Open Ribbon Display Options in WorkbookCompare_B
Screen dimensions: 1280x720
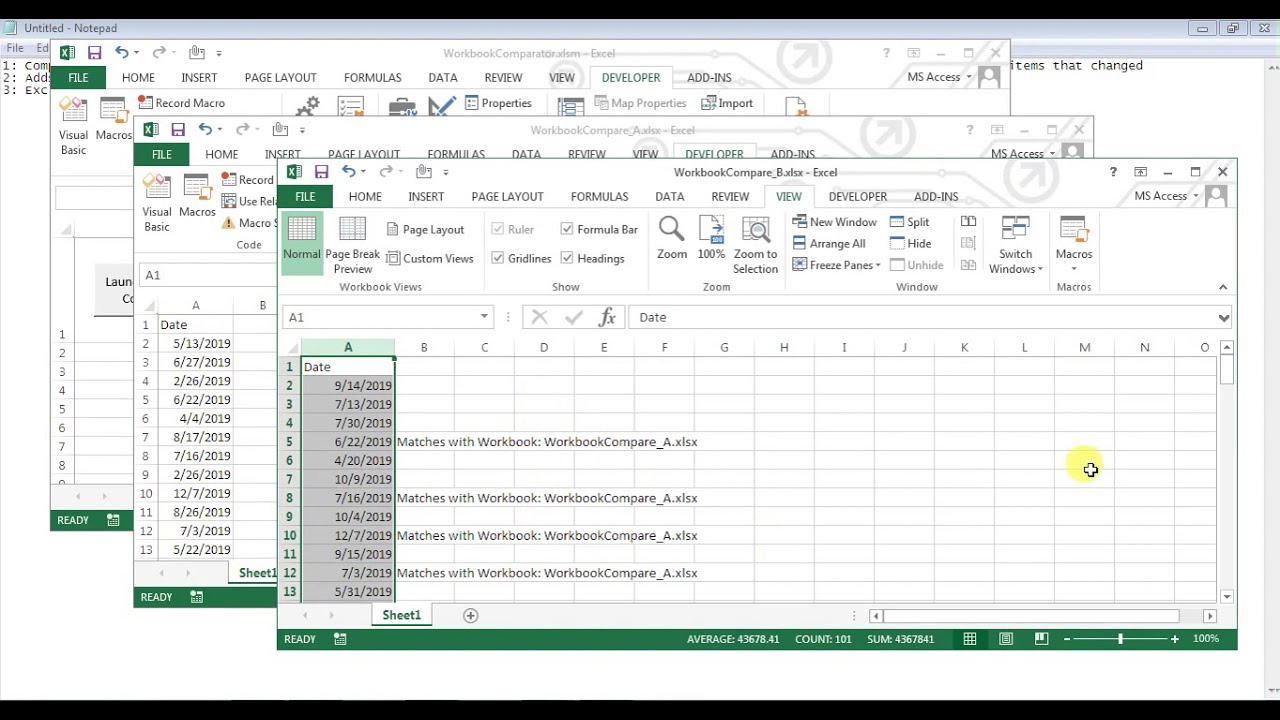click(x=1140, y=172)
